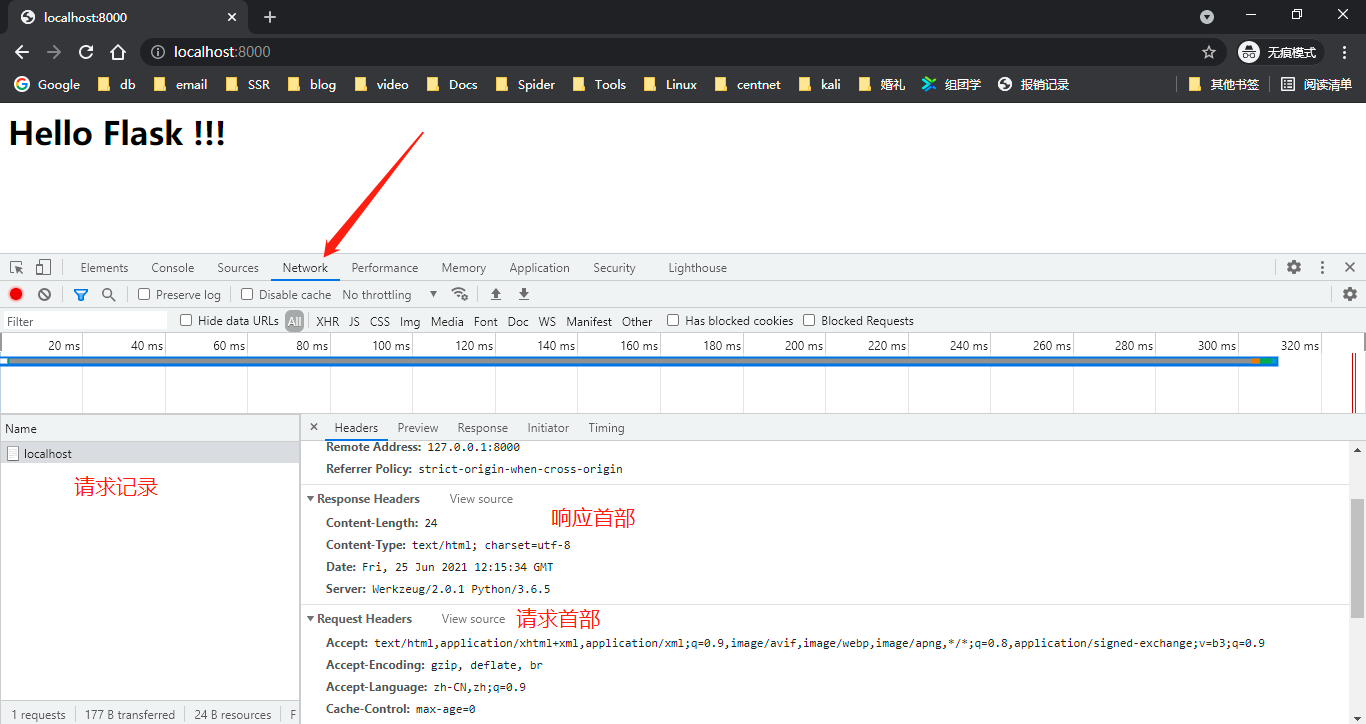Screen dimensions: 1366x724
Task: Filter requests by CSS
Action: (x=380, y=321)
